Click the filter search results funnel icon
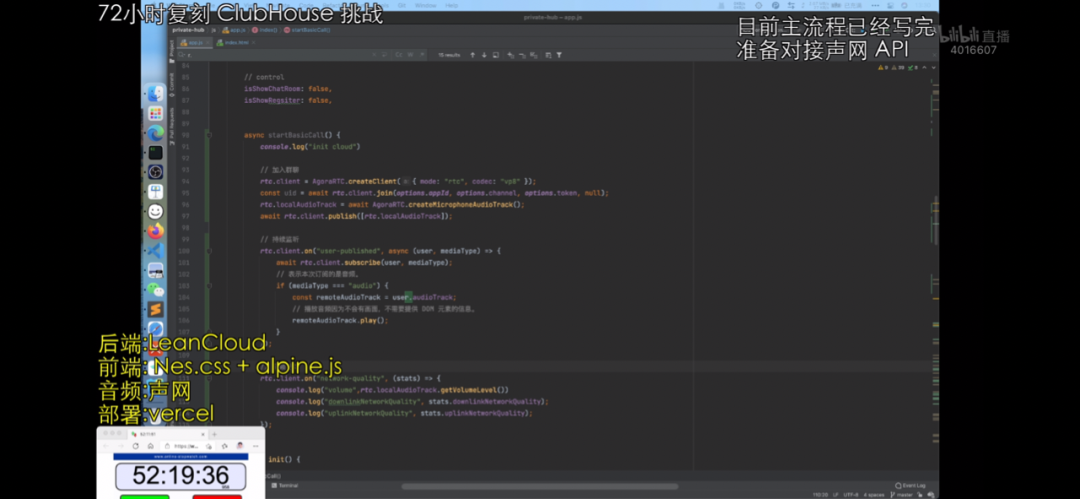The image size is (1080, 499). coord(559,54)
